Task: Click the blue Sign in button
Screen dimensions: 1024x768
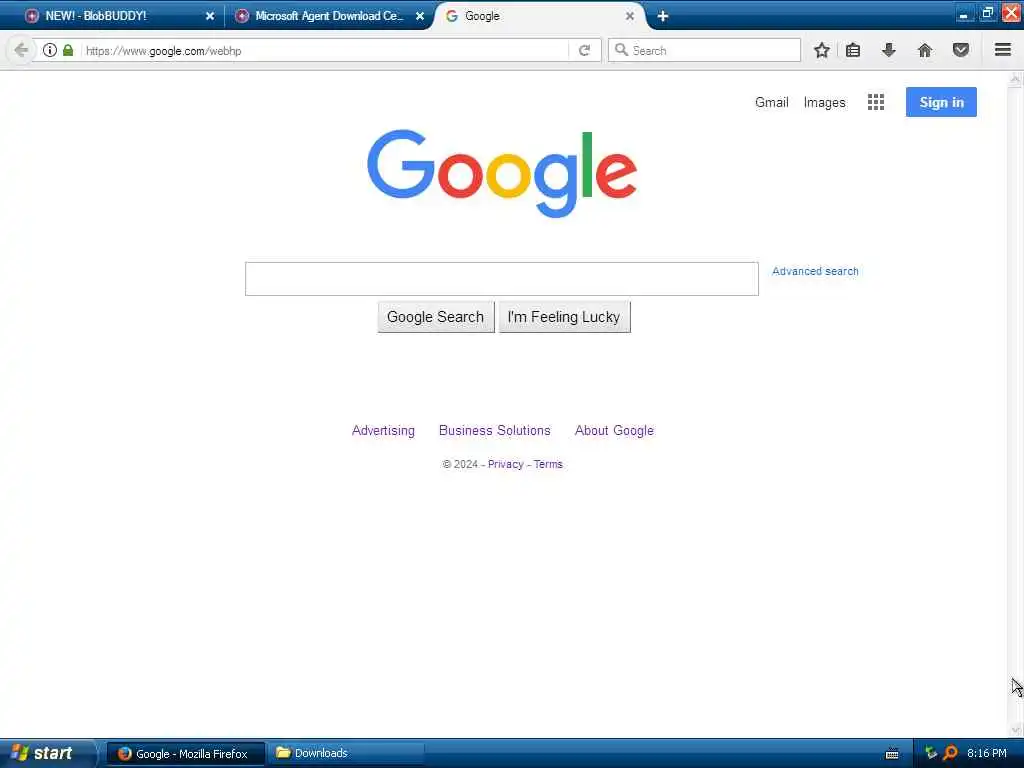Action: click(941, 102)
